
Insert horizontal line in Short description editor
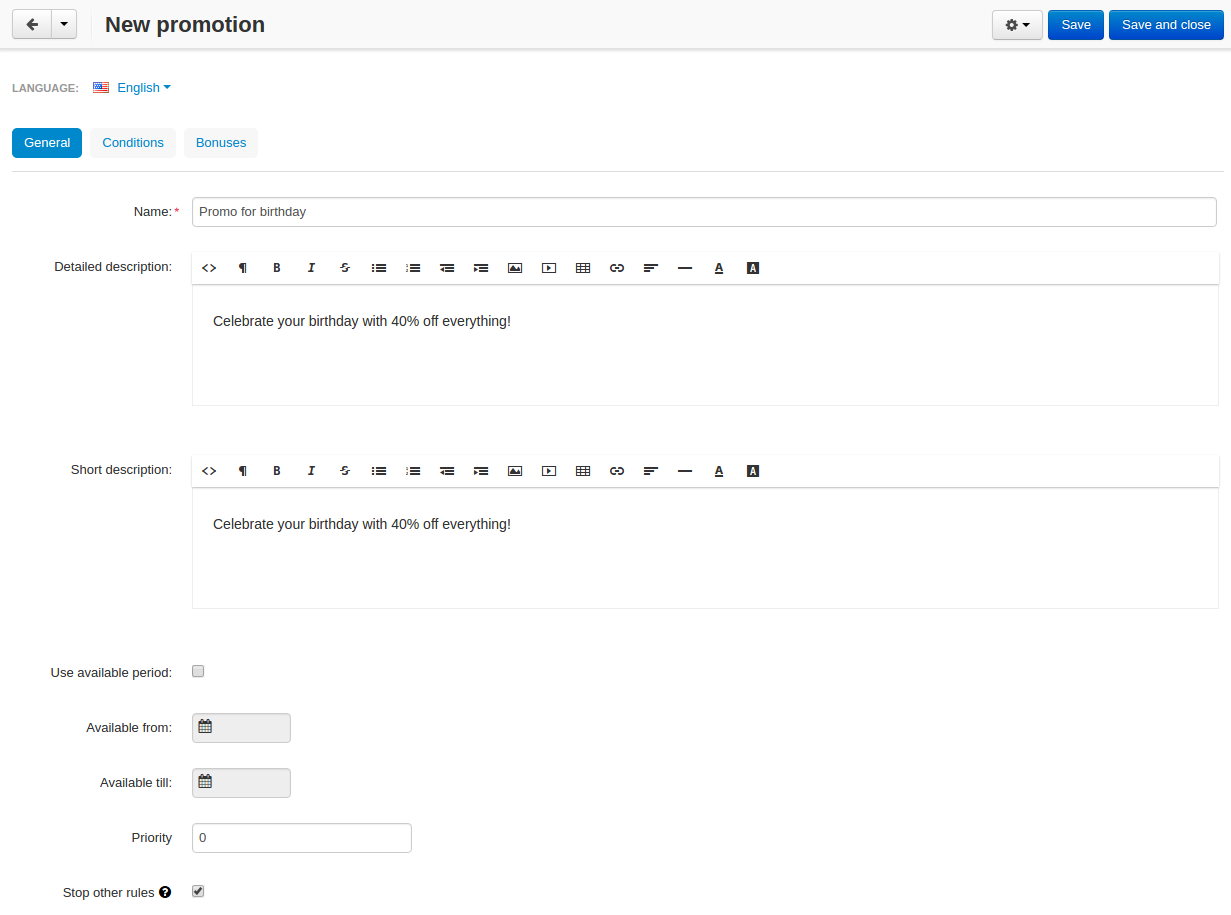(685, 471)
